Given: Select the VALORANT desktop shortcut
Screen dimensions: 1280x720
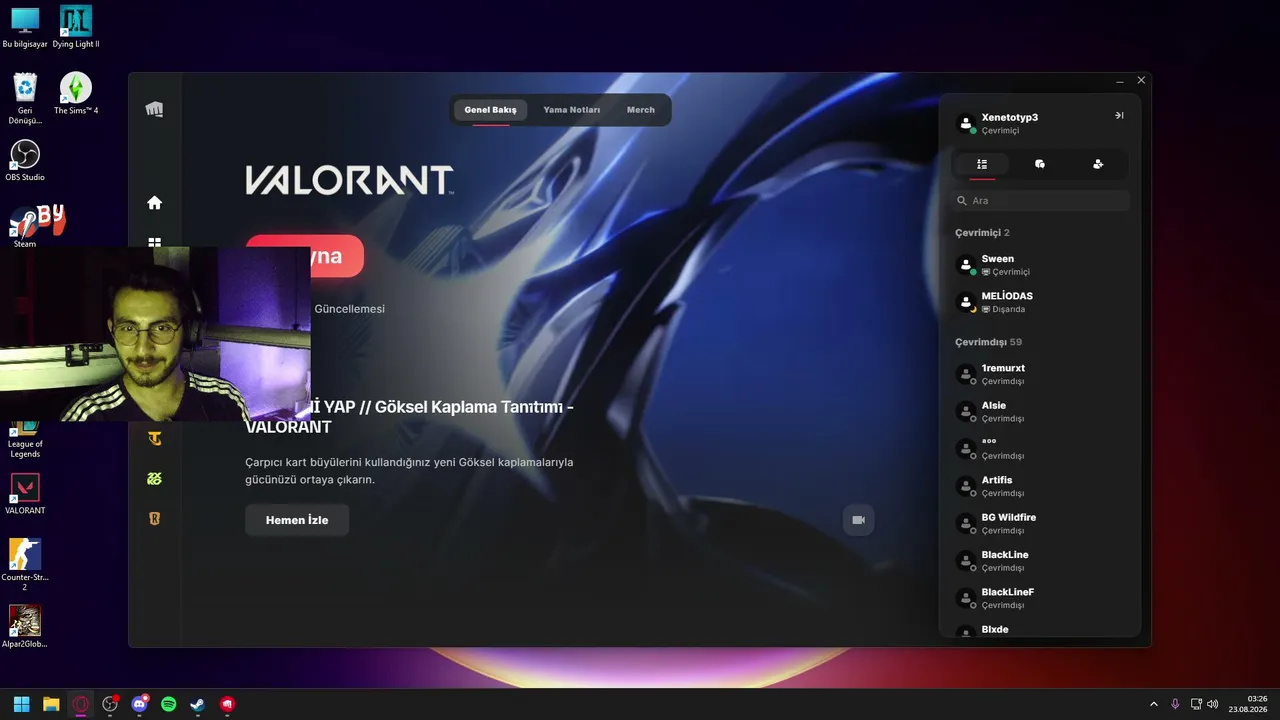Looking at the screenshot, I should click(x=25, y=494).
